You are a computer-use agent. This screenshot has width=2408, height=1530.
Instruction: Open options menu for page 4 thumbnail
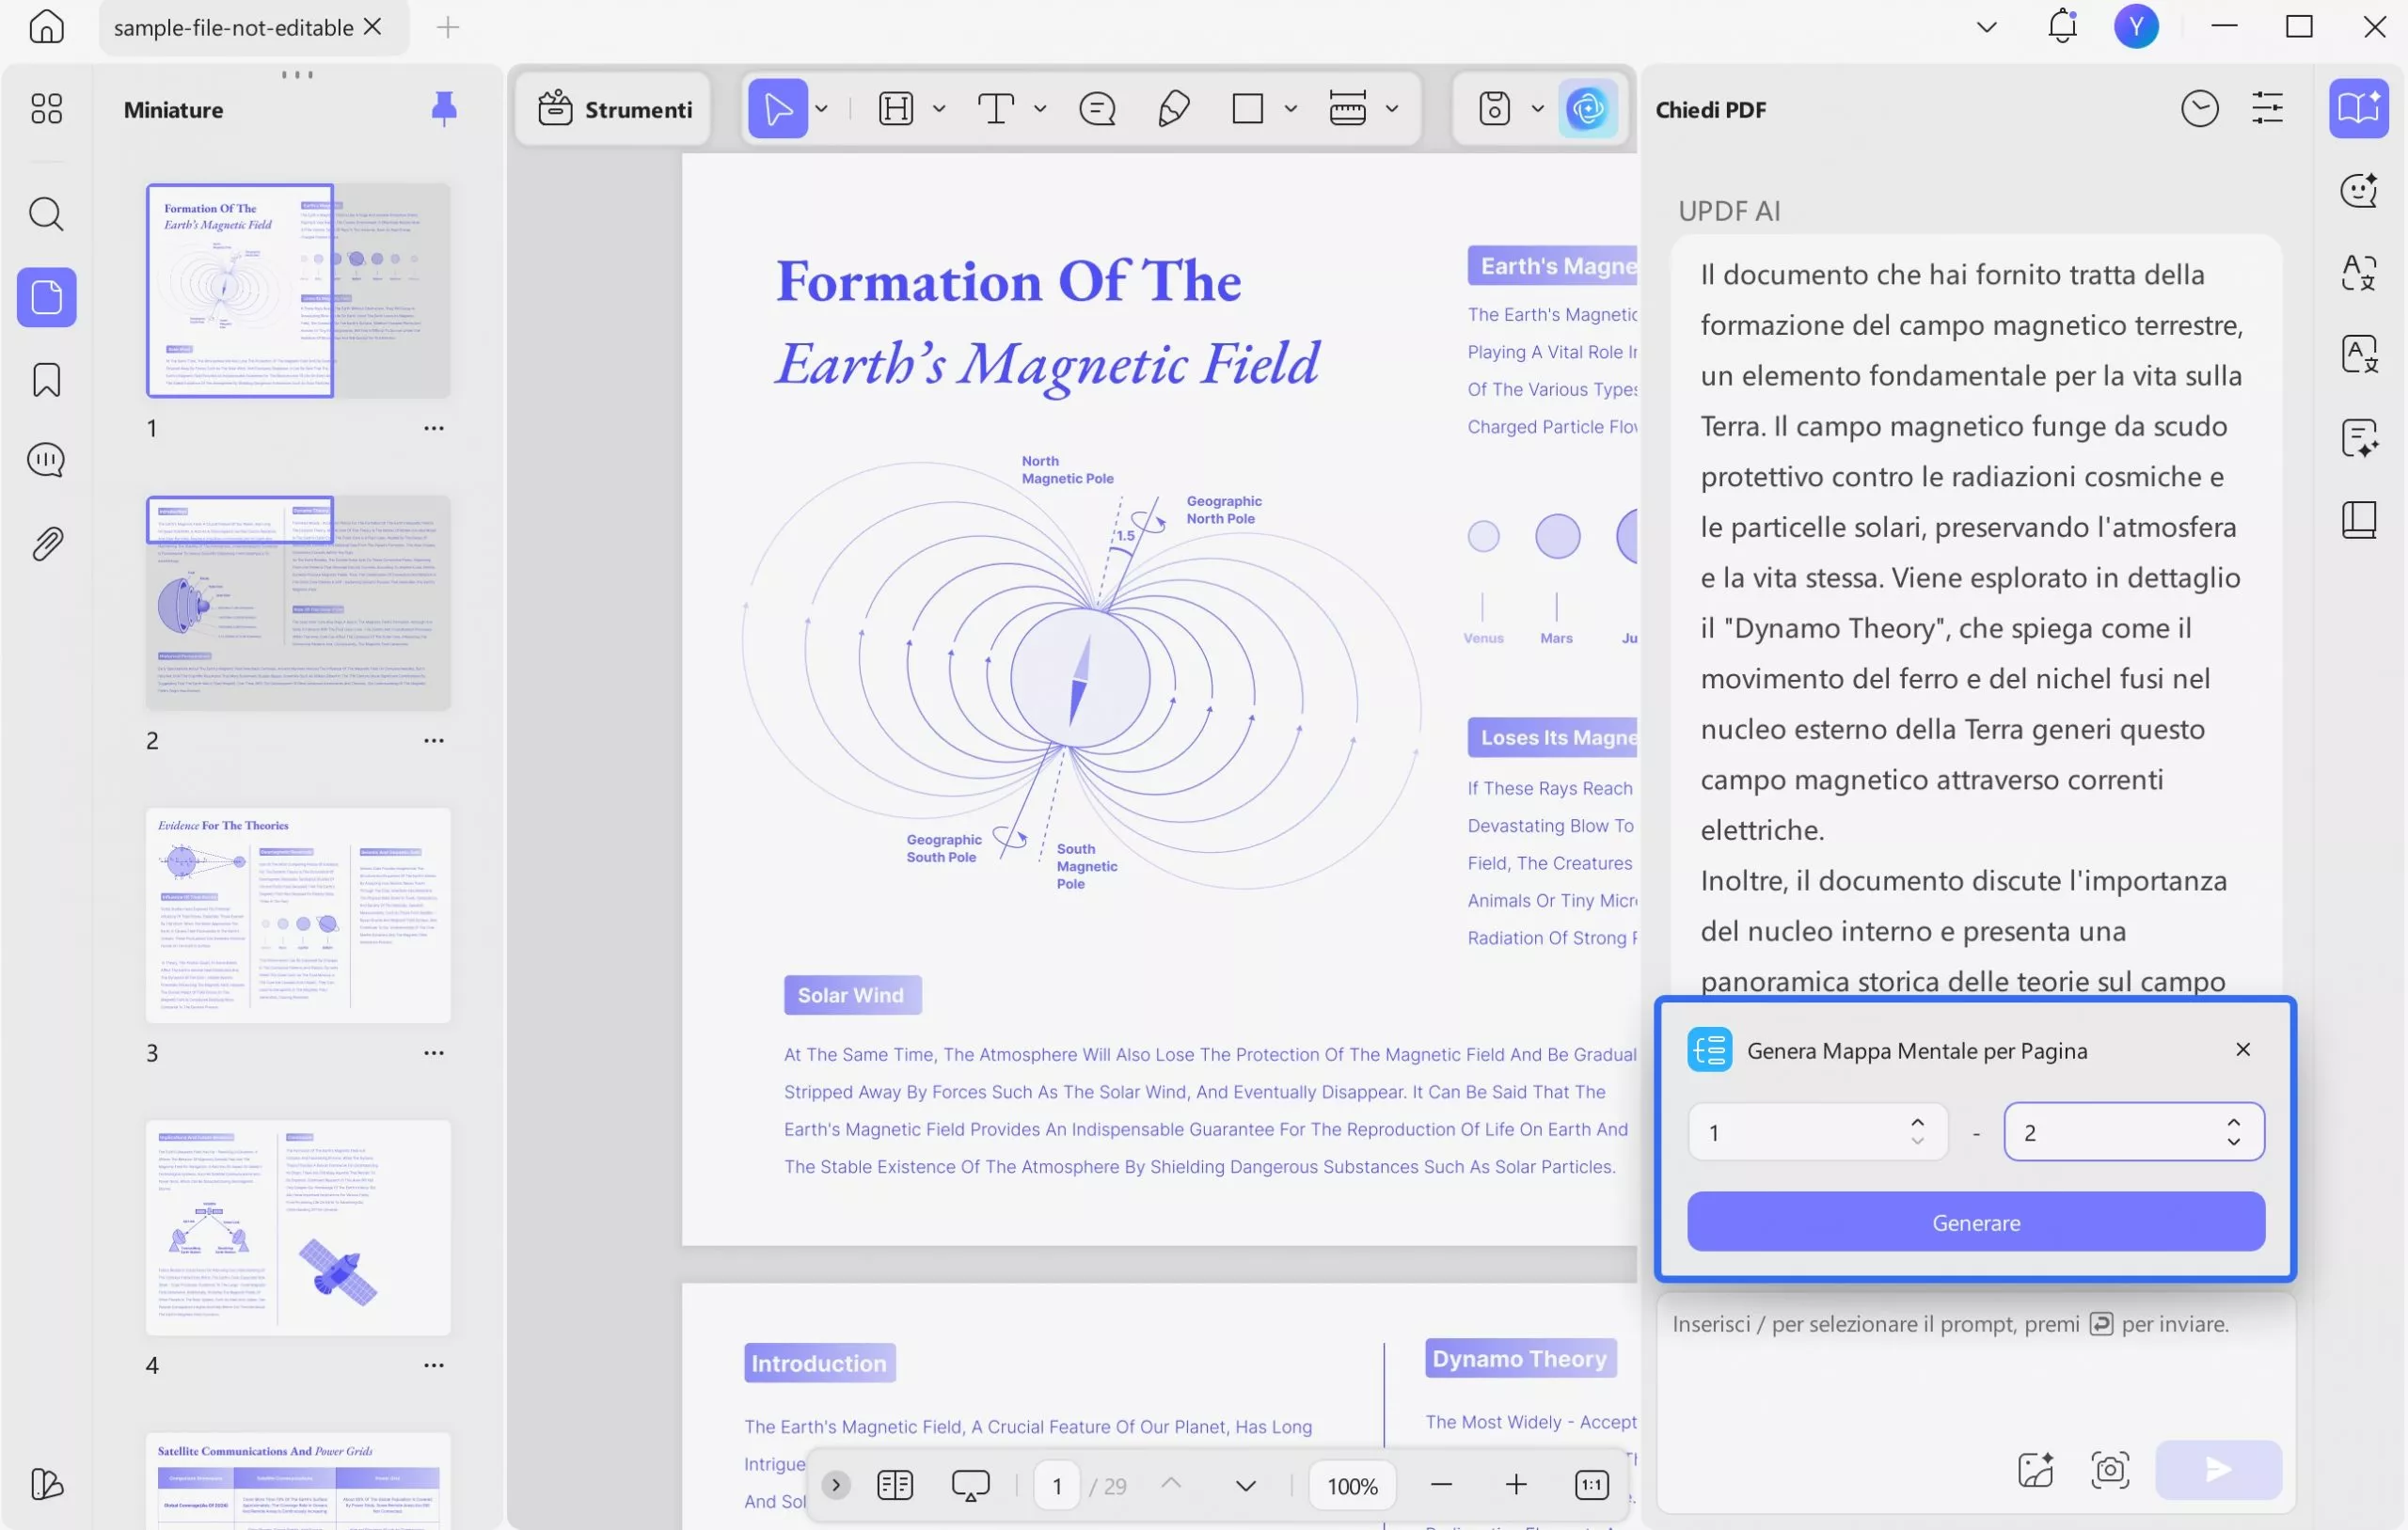(433, 1365)
